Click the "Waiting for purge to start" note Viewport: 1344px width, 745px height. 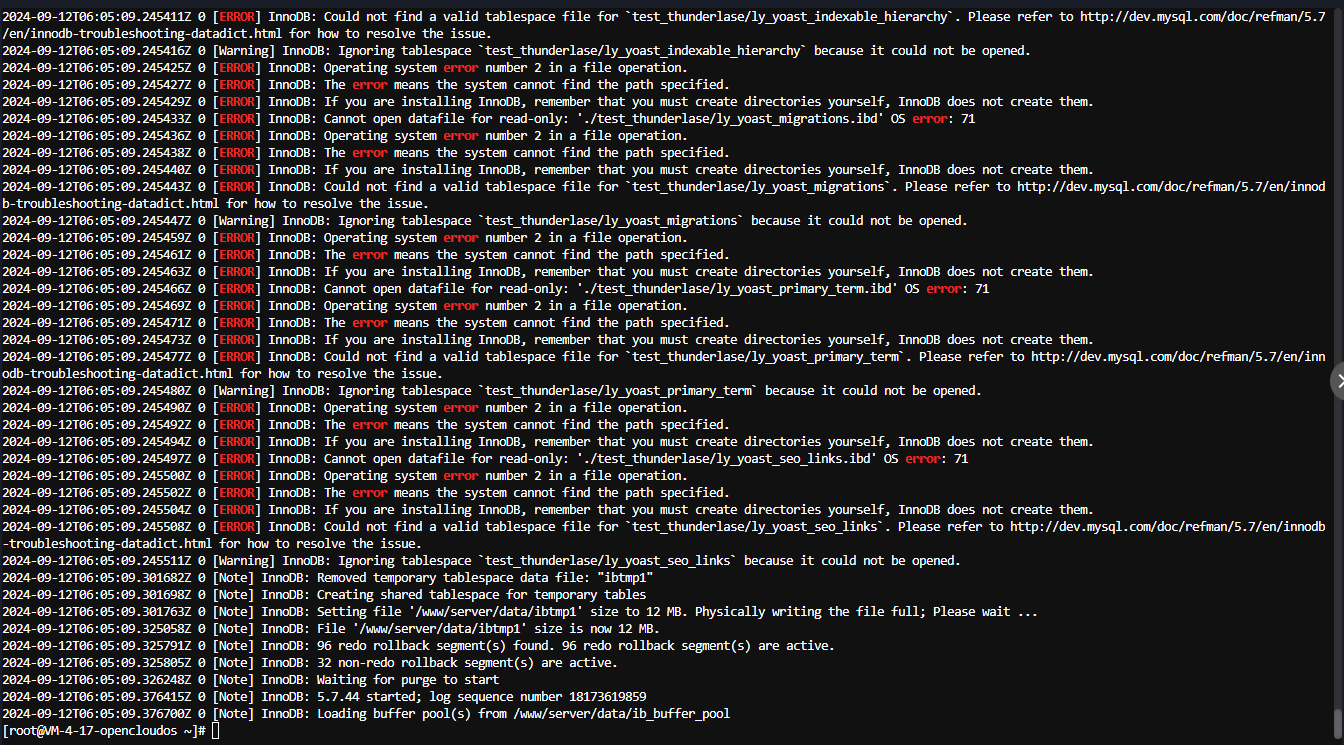point(408,680)
